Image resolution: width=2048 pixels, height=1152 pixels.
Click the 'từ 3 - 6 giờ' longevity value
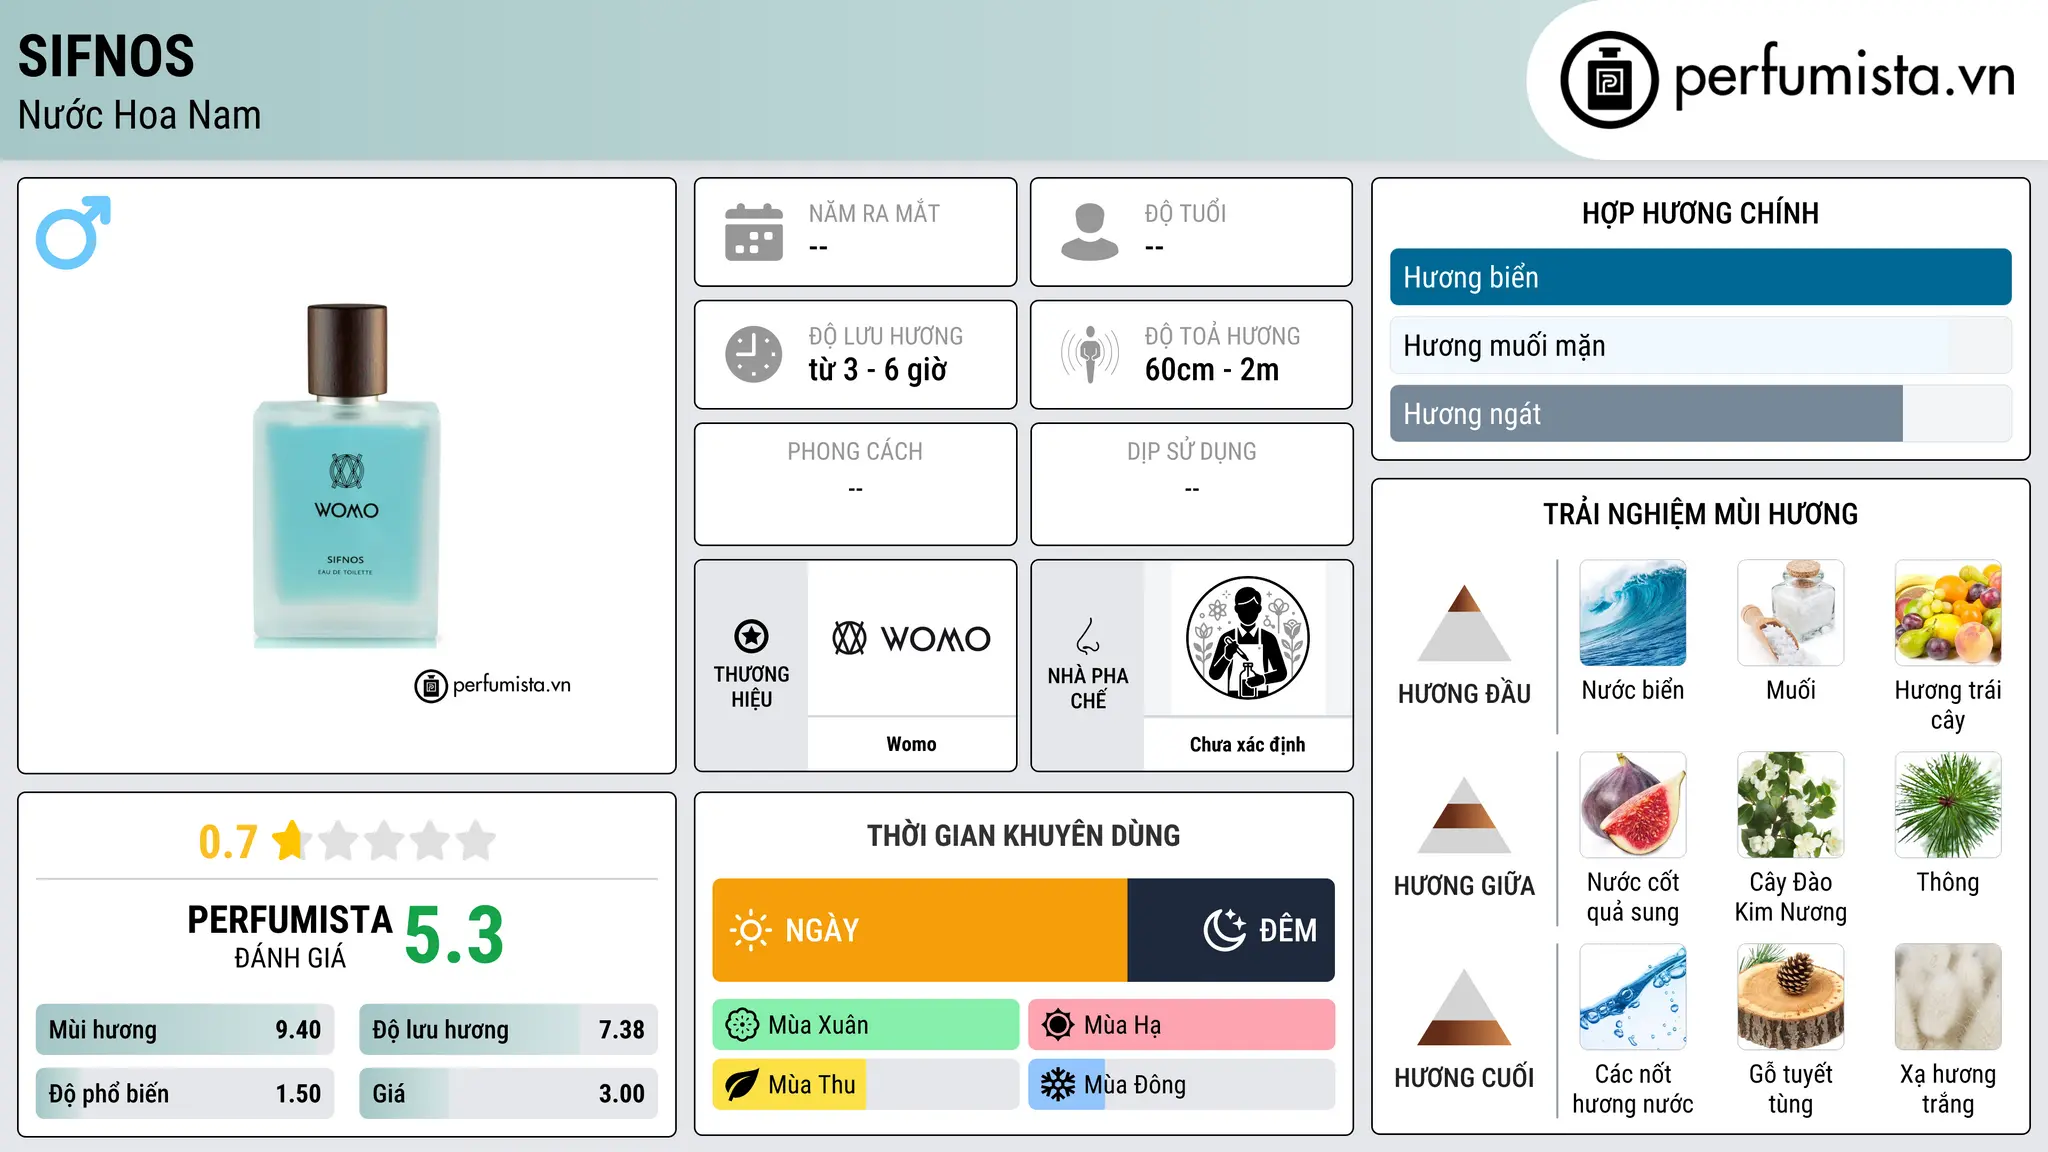[x=877, y=370]
